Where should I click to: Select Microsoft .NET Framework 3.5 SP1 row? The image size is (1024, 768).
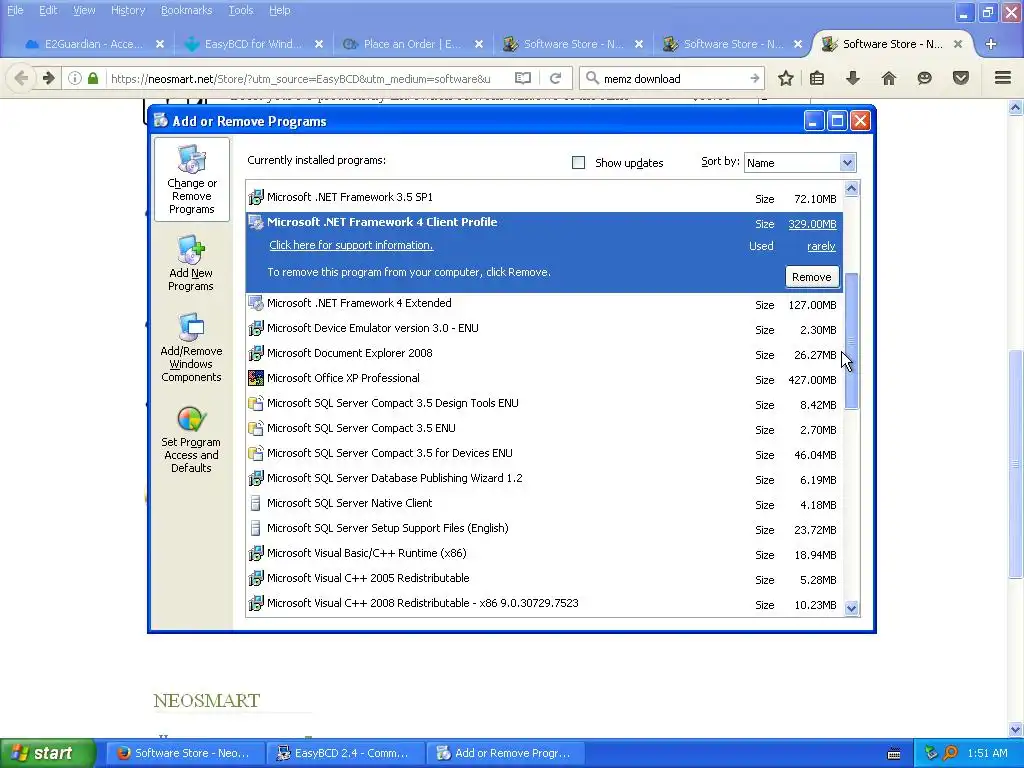coord(544,198)
